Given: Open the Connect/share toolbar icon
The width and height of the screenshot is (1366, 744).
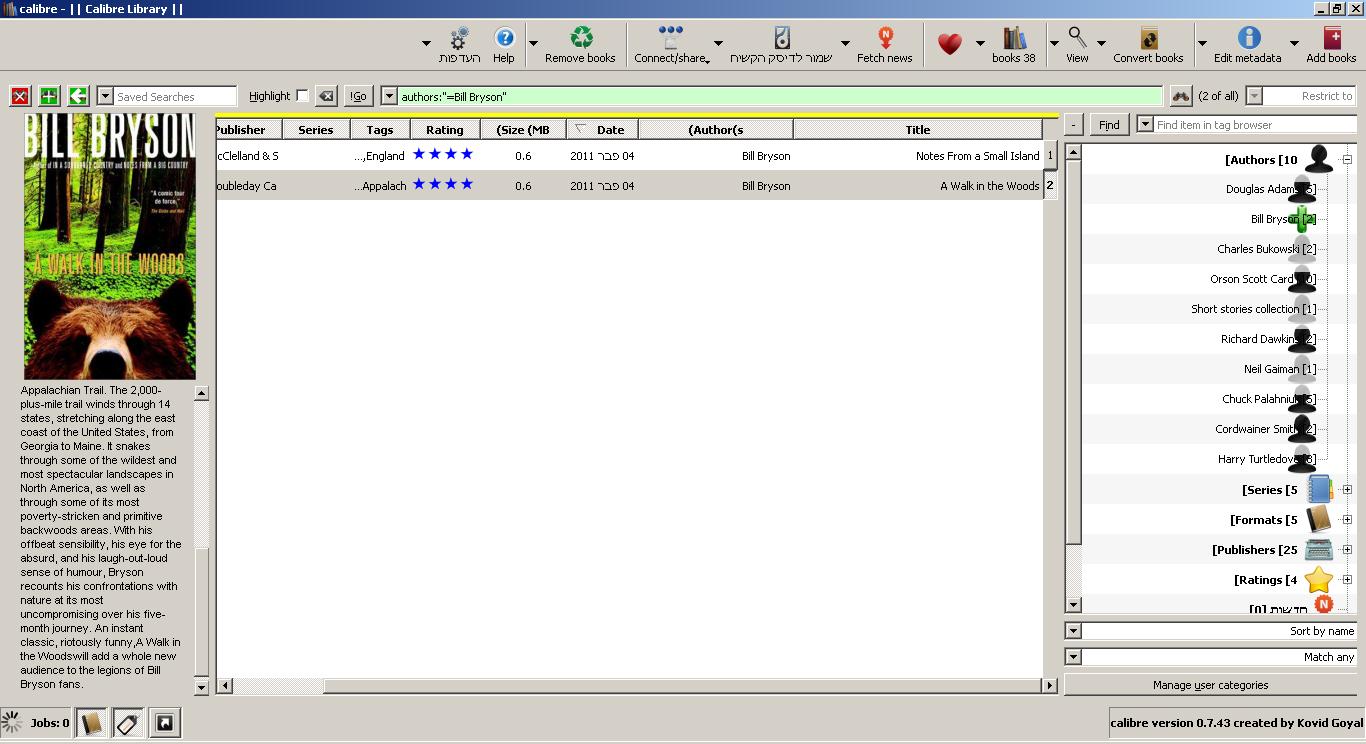Looking at the screenshot, I should (x=670, y=39).
